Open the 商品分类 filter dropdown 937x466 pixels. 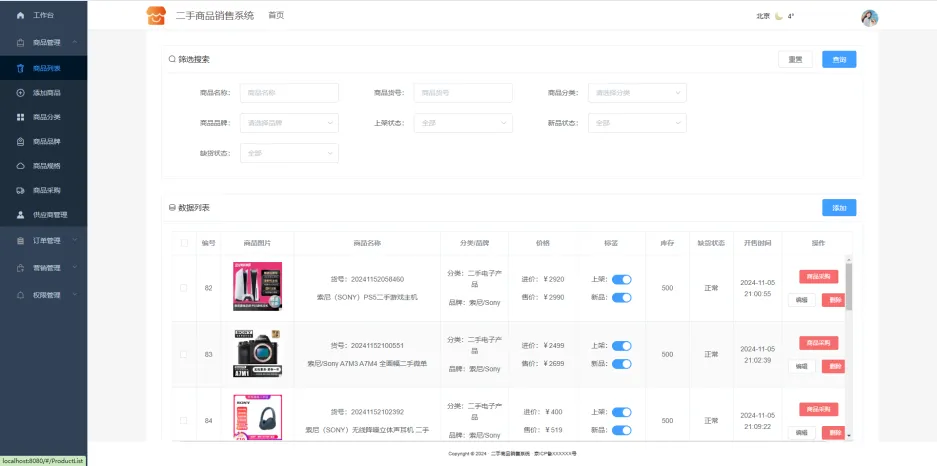(x=637, y=93)
